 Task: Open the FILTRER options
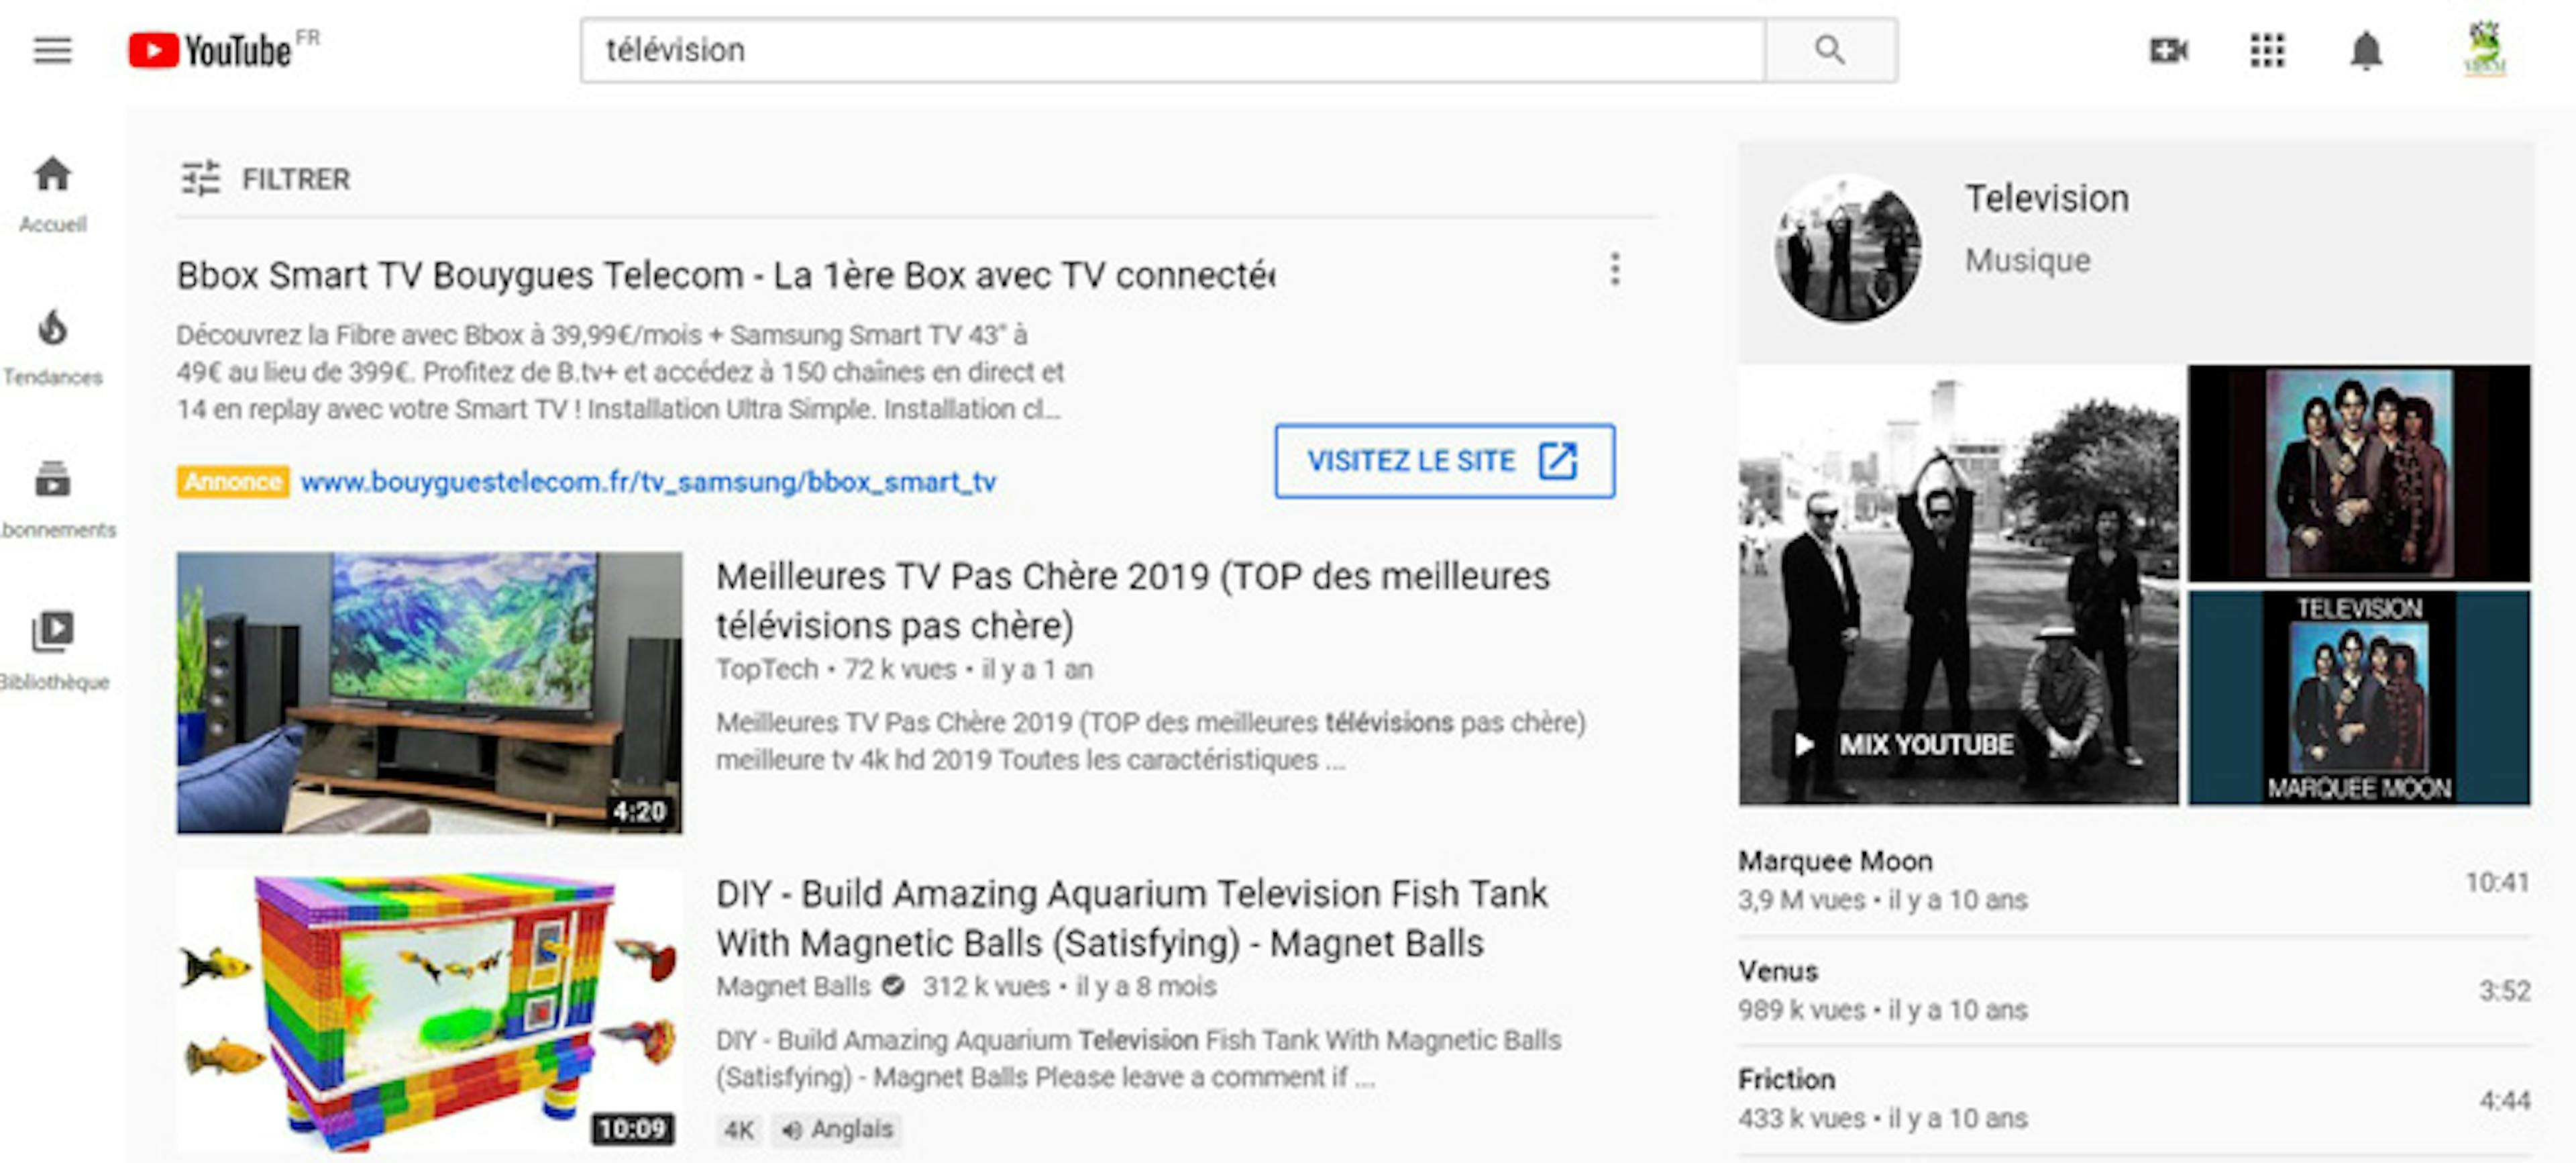(x=265, y=179)
